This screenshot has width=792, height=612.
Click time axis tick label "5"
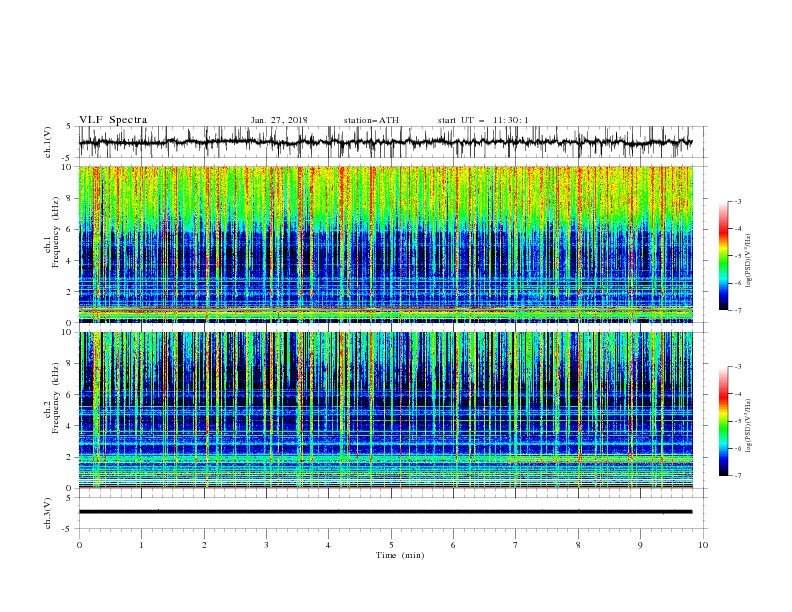(x=391, y=545)
